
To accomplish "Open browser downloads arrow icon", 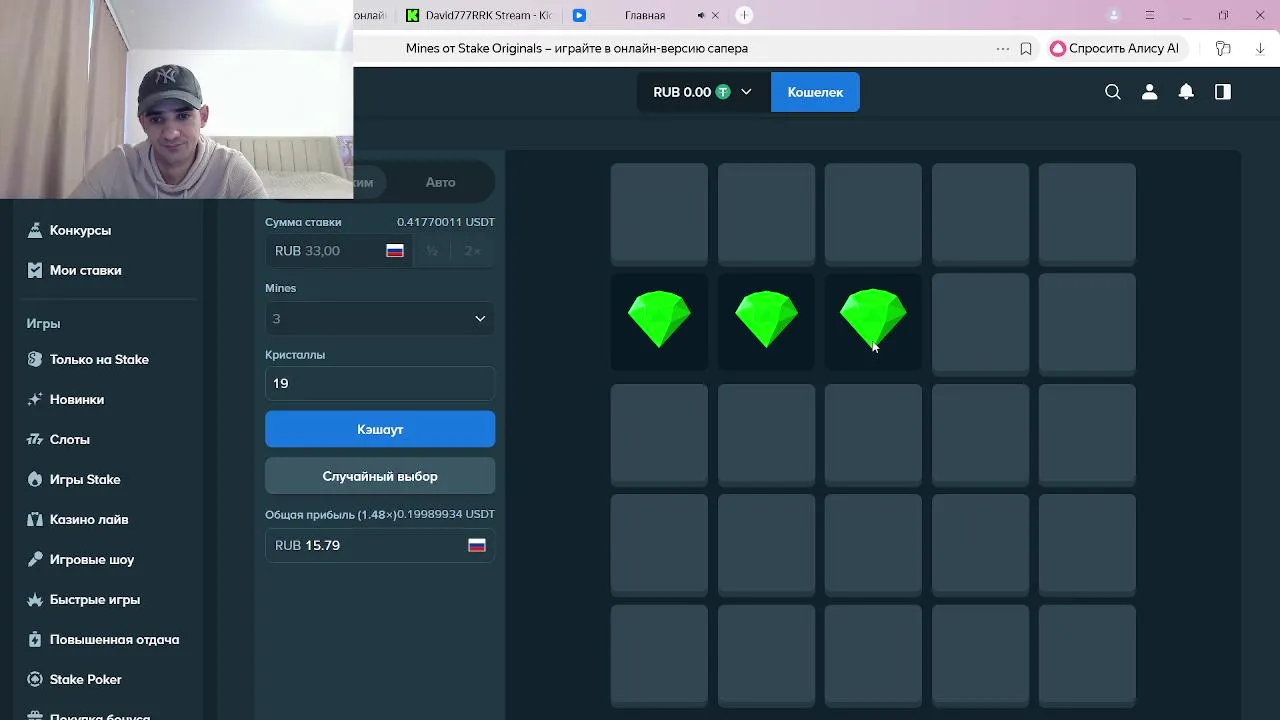I will [1260, 48].
